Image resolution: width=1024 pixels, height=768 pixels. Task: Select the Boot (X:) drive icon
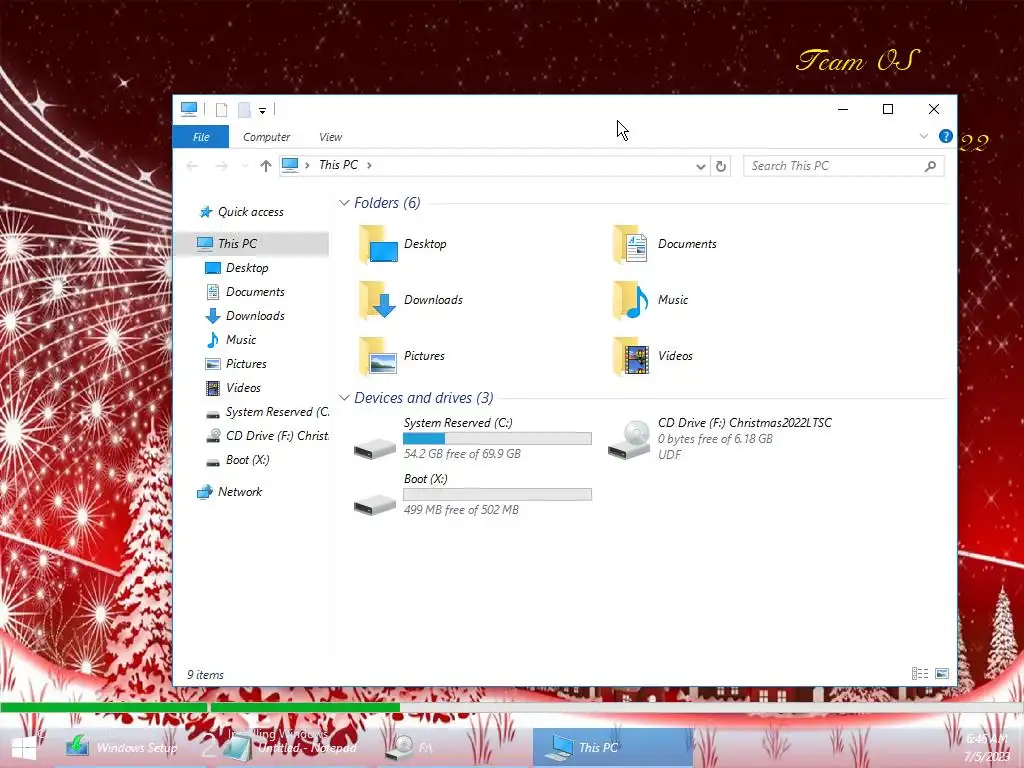(374, 504)
